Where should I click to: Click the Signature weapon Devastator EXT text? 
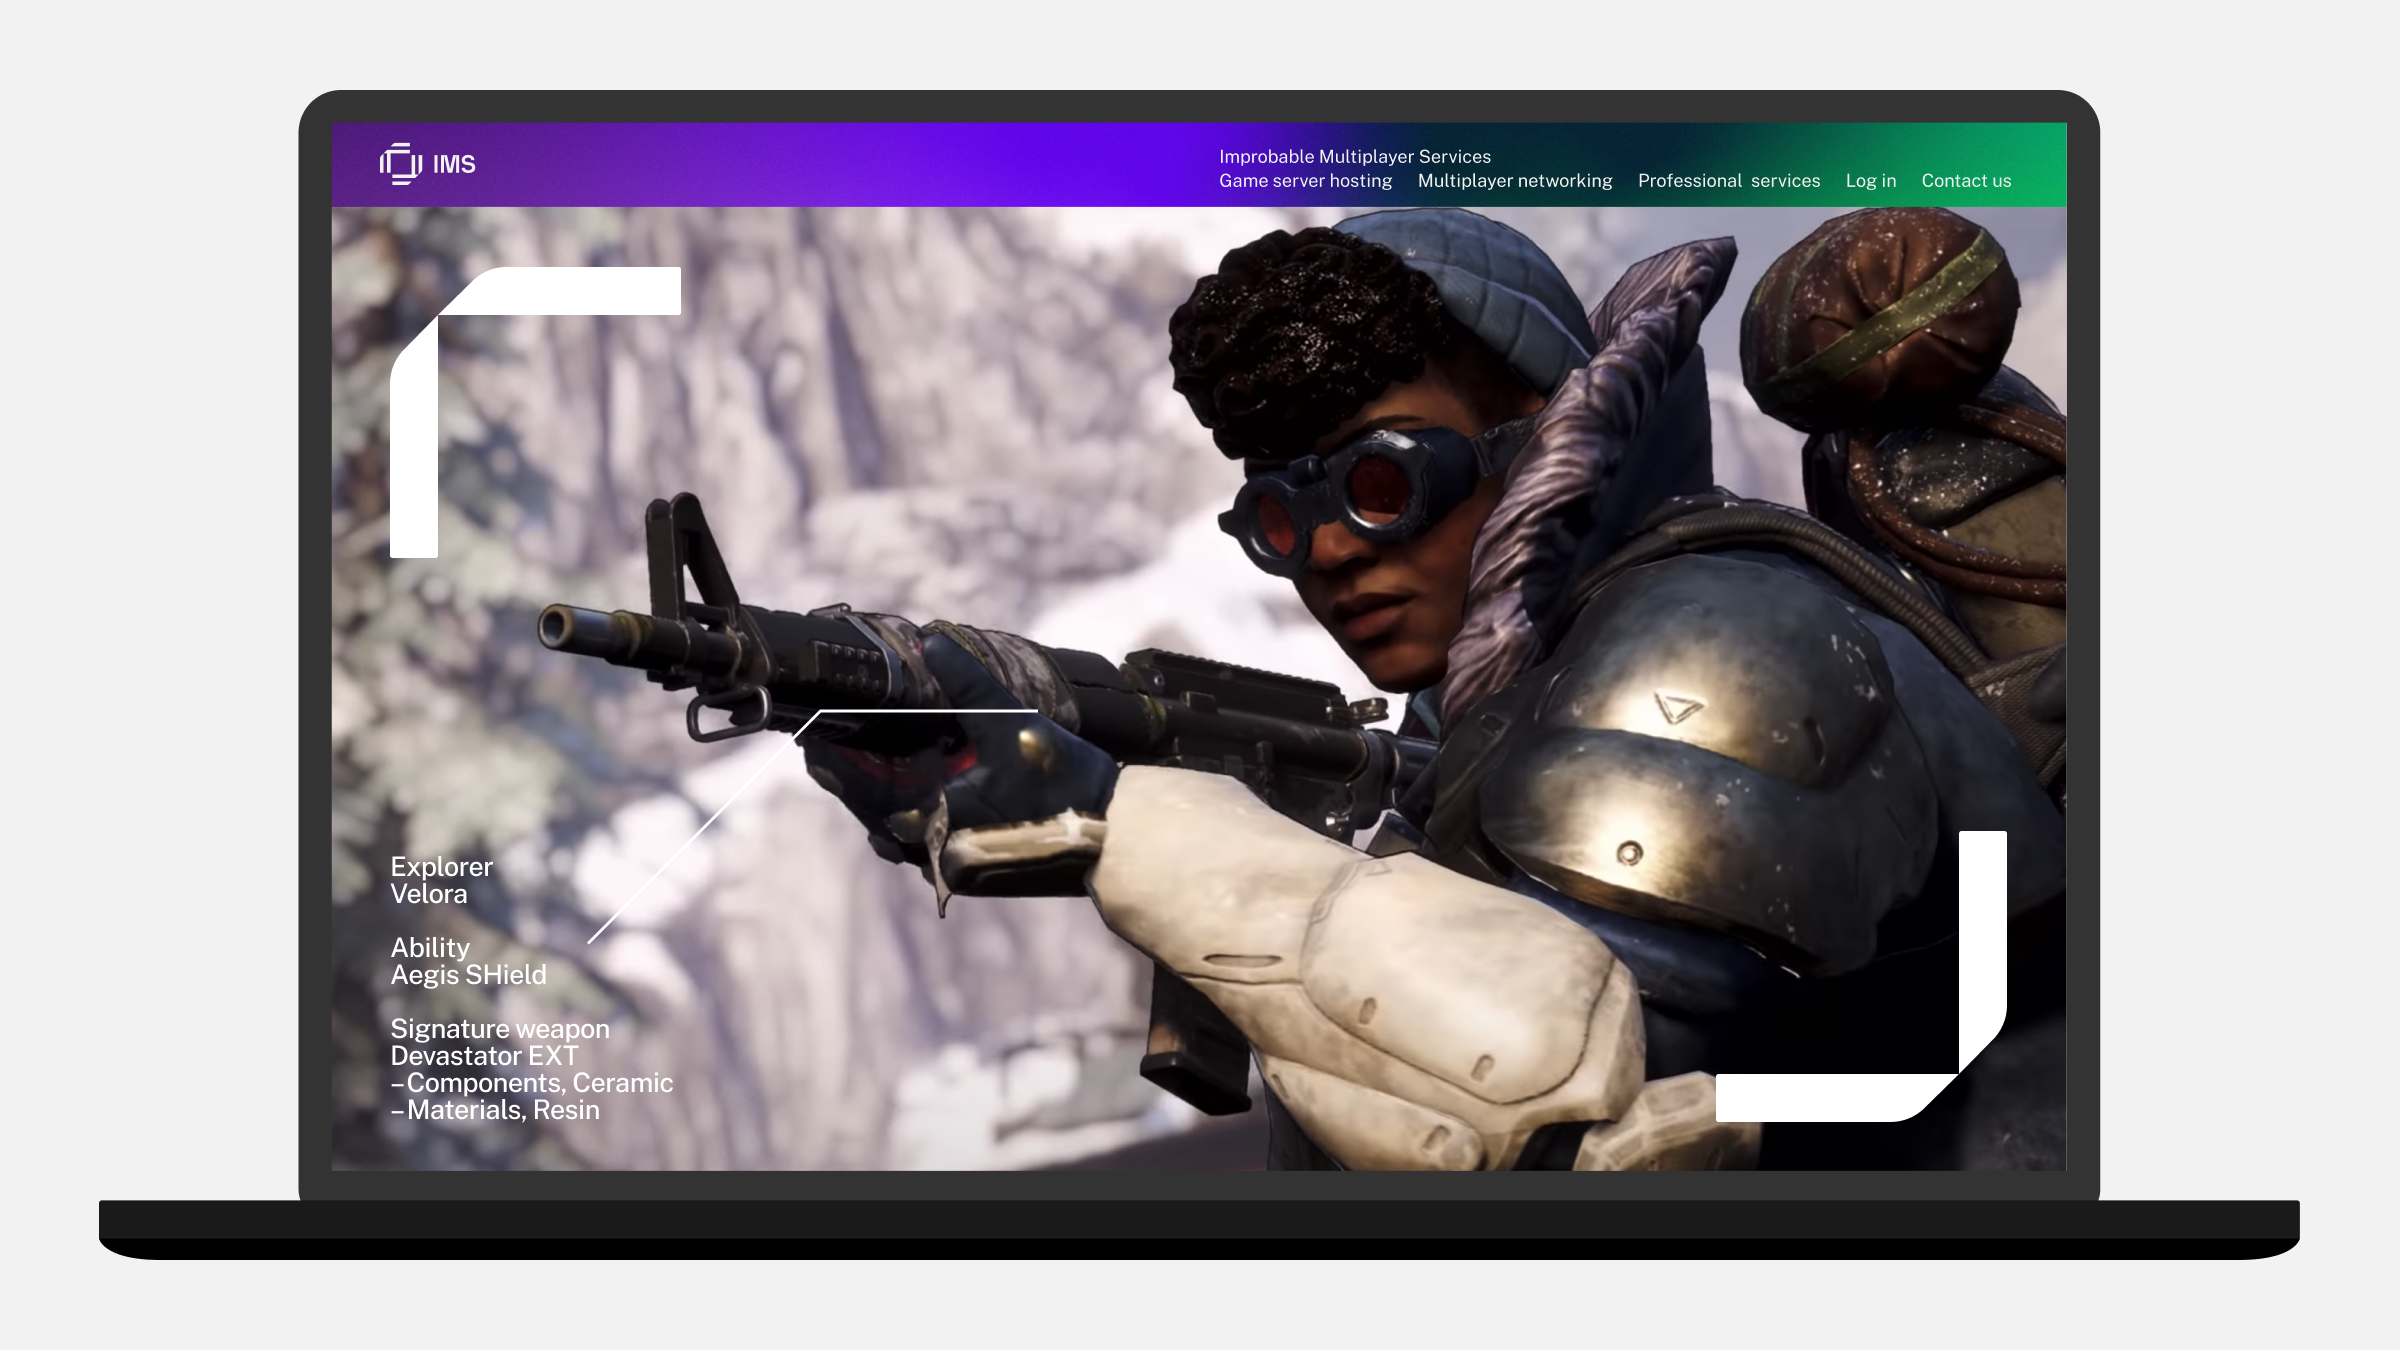click(x=500, y=1041)
